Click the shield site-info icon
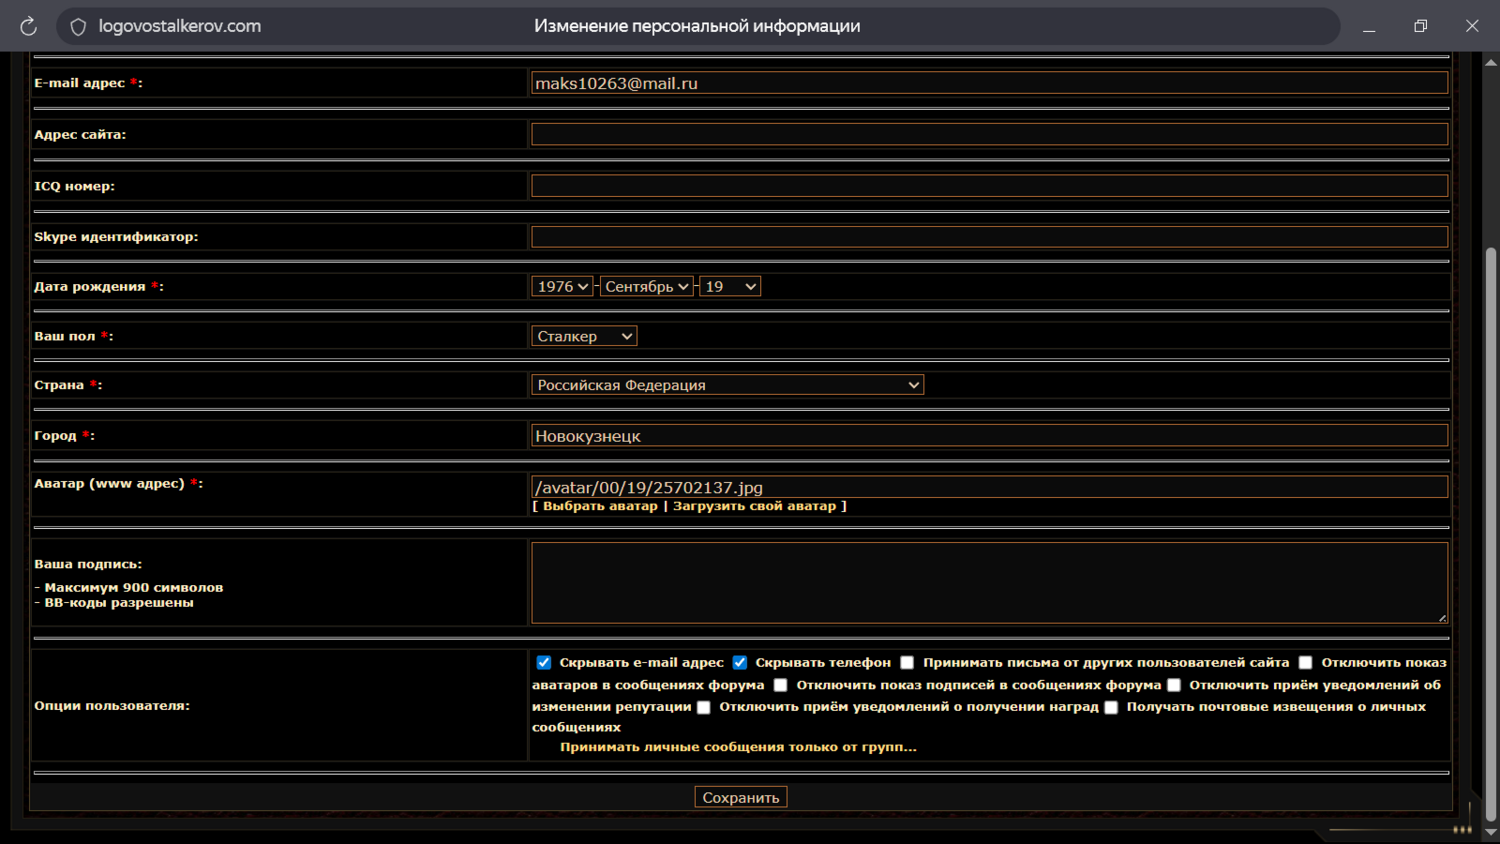1500x844 pixels. pyautogui.click(x=78, y=27)
